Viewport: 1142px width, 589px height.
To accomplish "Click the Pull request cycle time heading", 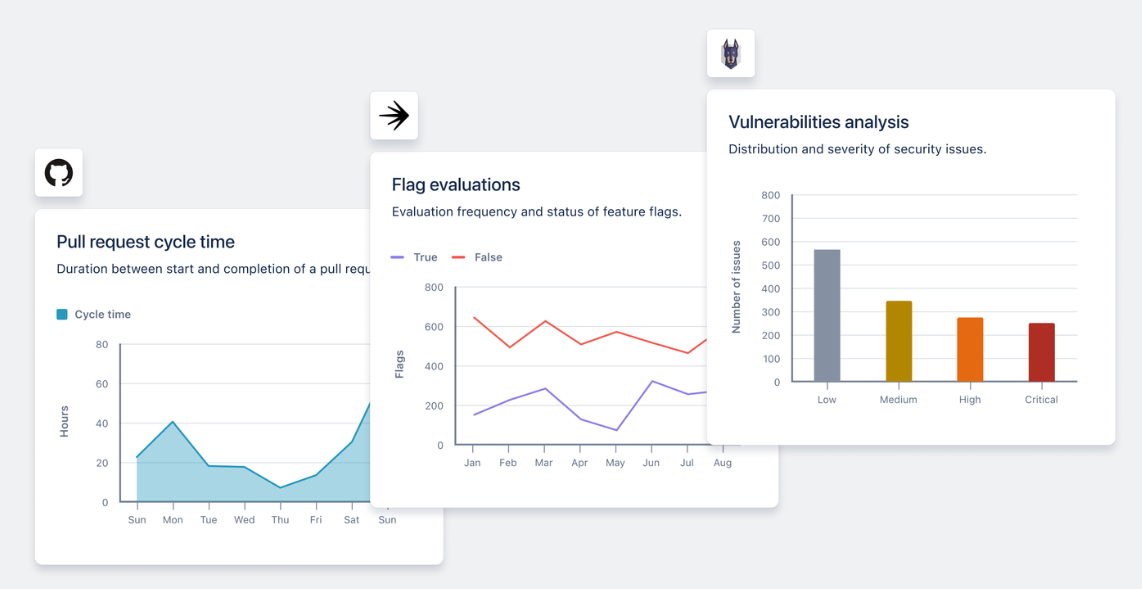I will [145, 241].
